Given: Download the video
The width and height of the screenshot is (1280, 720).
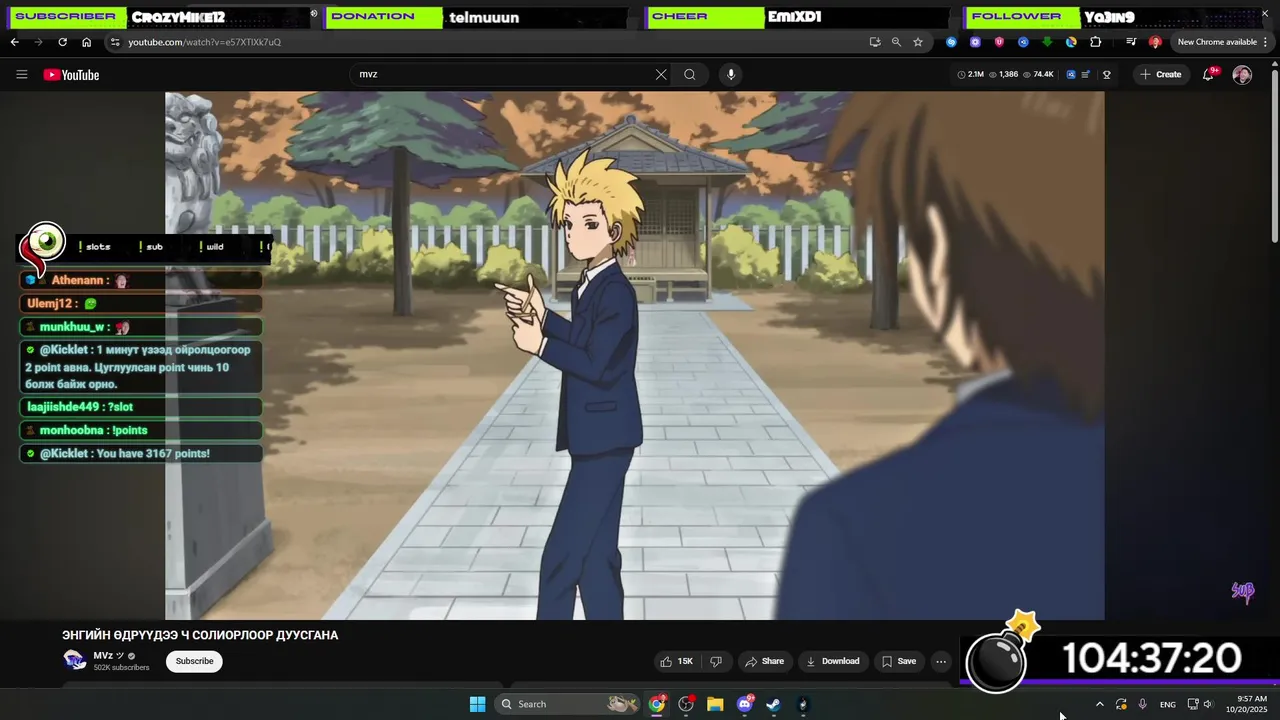Looking at the screenshot, I should 833,661.
